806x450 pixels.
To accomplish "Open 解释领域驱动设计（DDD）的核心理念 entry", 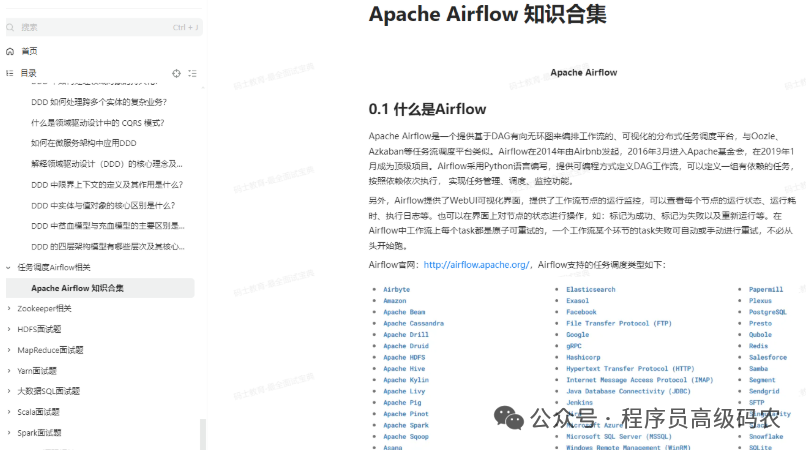I will 107,164.
